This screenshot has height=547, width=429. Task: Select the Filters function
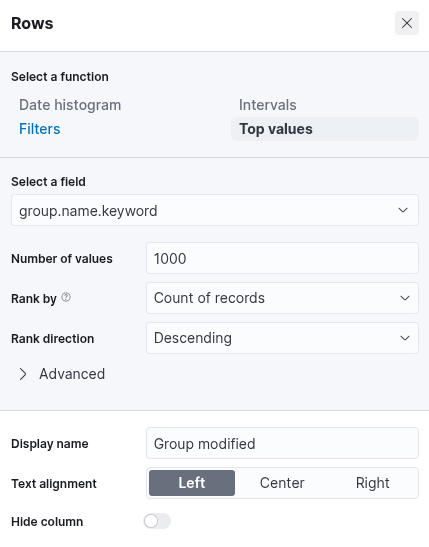pyautogui.click(x=39, y=129)
